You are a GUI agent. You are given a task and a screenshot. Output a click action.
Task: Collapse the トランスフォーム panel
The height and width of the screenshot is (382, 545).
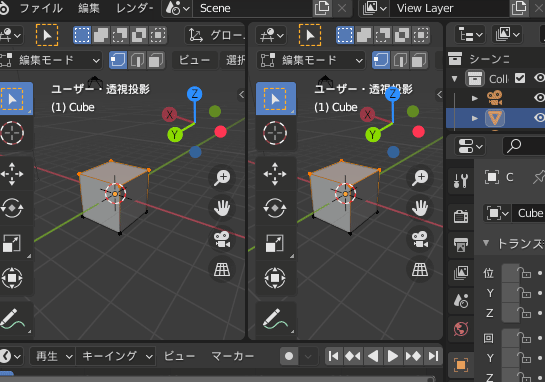click(x=486, y=243)
